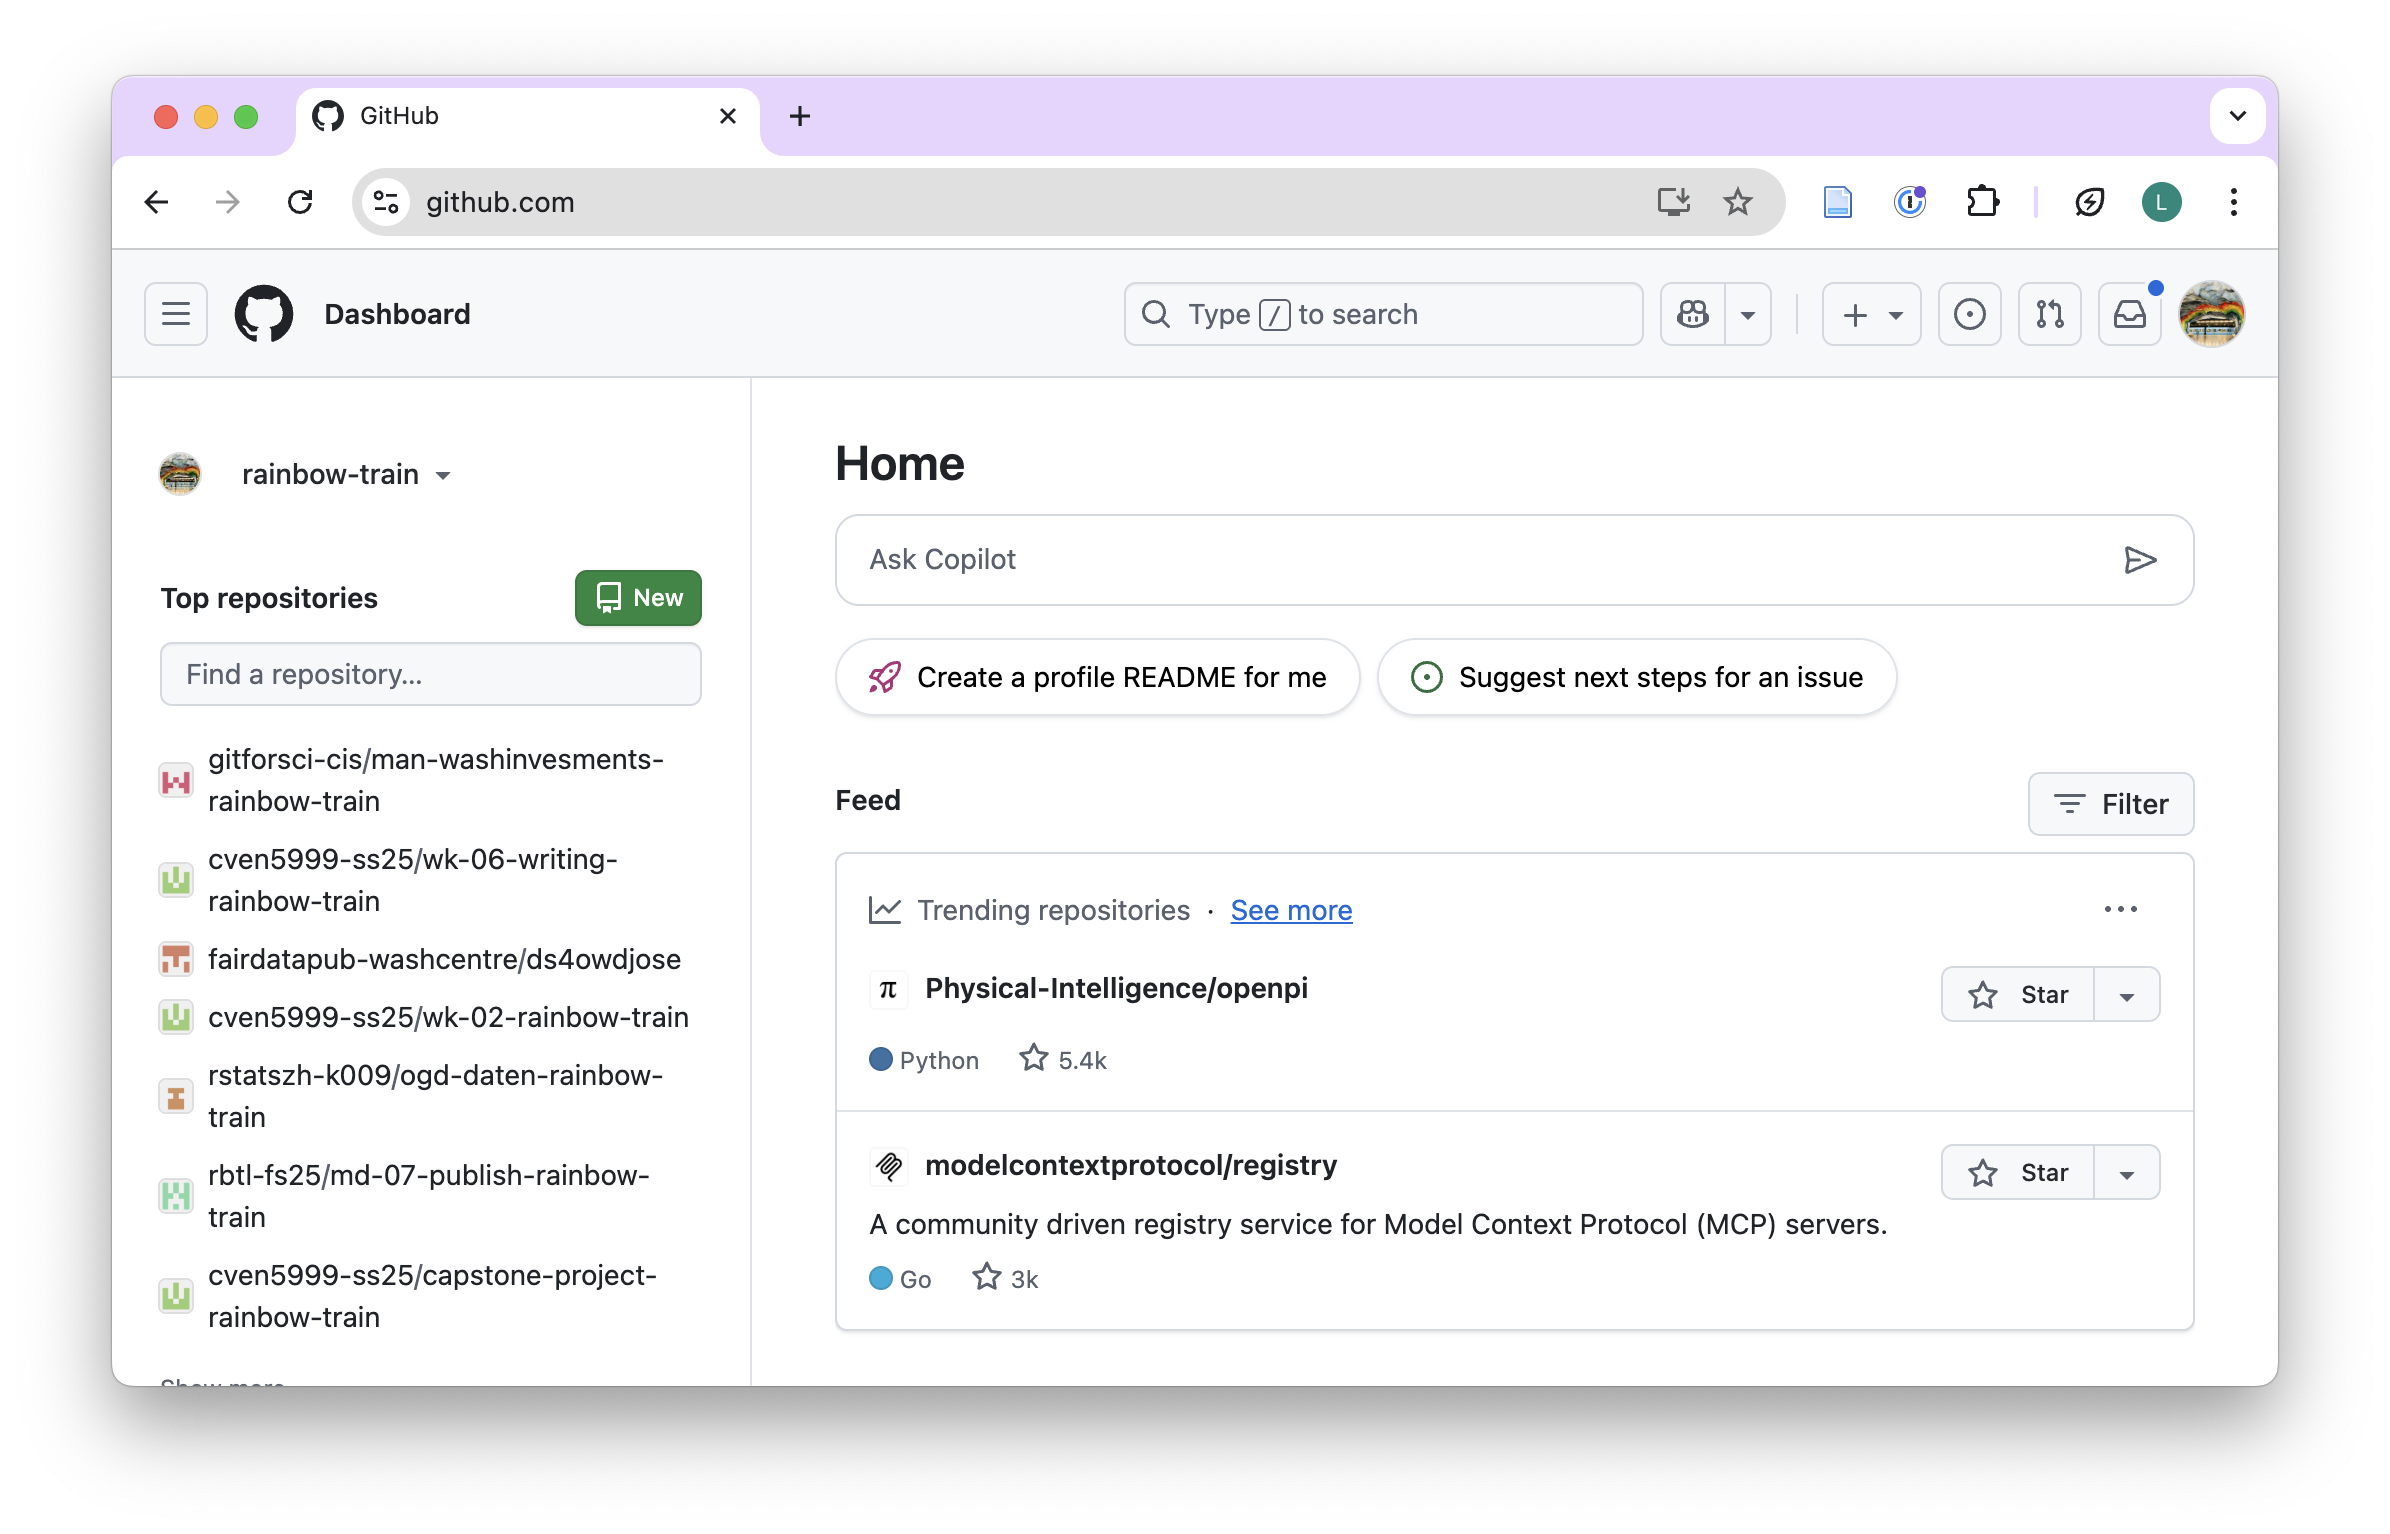Screen dimensions: 2390x1534
Task: Click the browser extensions puzzle icon
Action: click(x=1982, y=202)
